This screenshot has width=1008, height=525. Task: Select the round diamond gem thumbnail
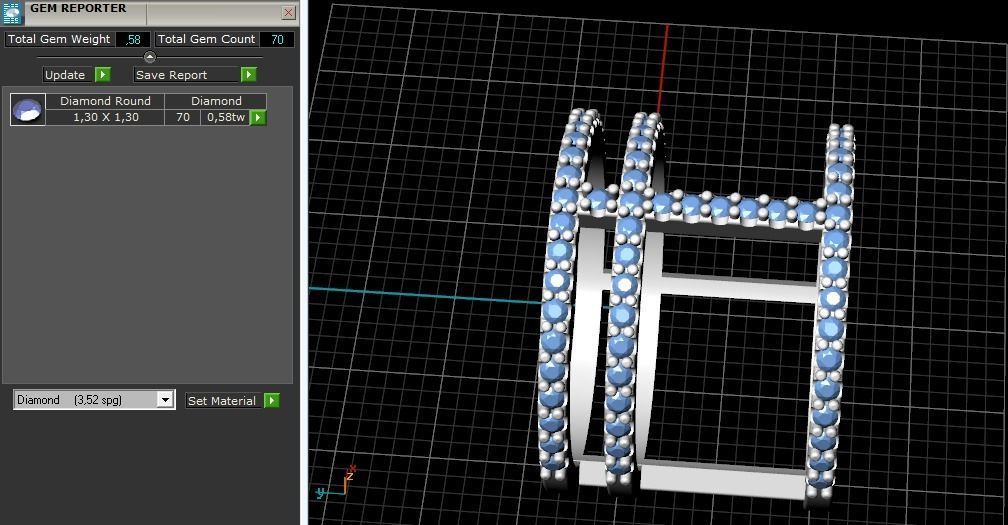click(x=28, y=109)
